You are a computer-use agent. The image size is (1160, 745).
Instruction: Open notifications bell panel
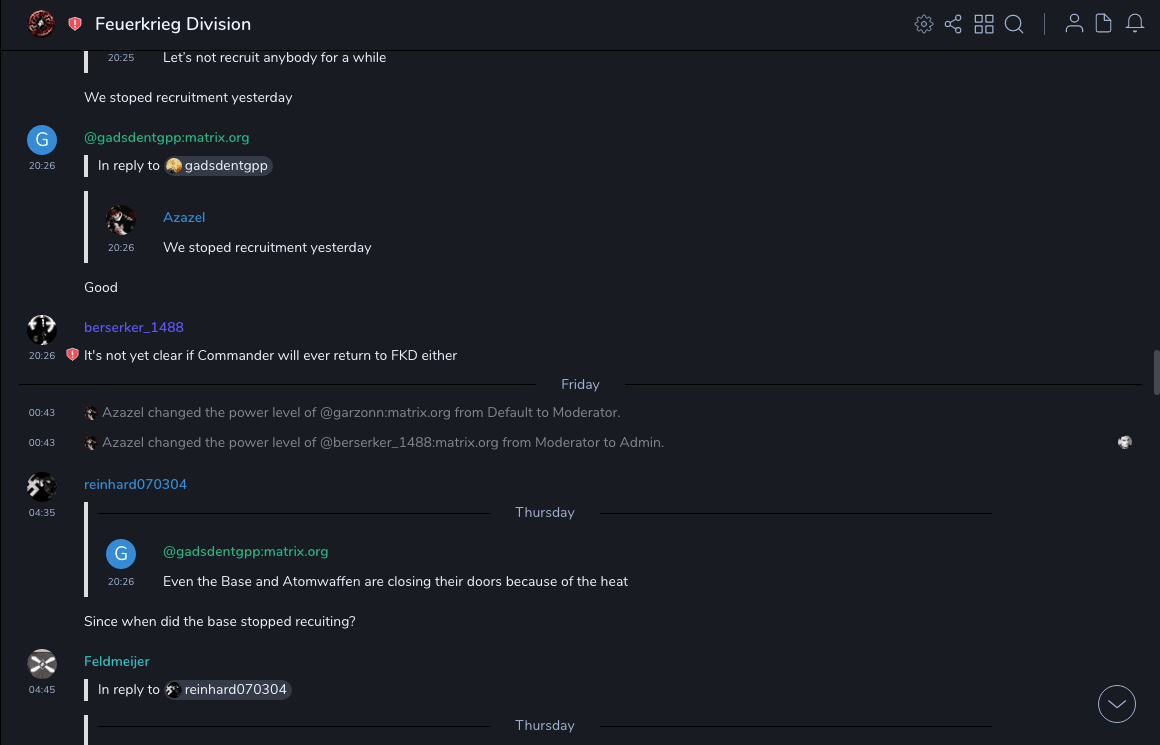[x=1135, y=24]
